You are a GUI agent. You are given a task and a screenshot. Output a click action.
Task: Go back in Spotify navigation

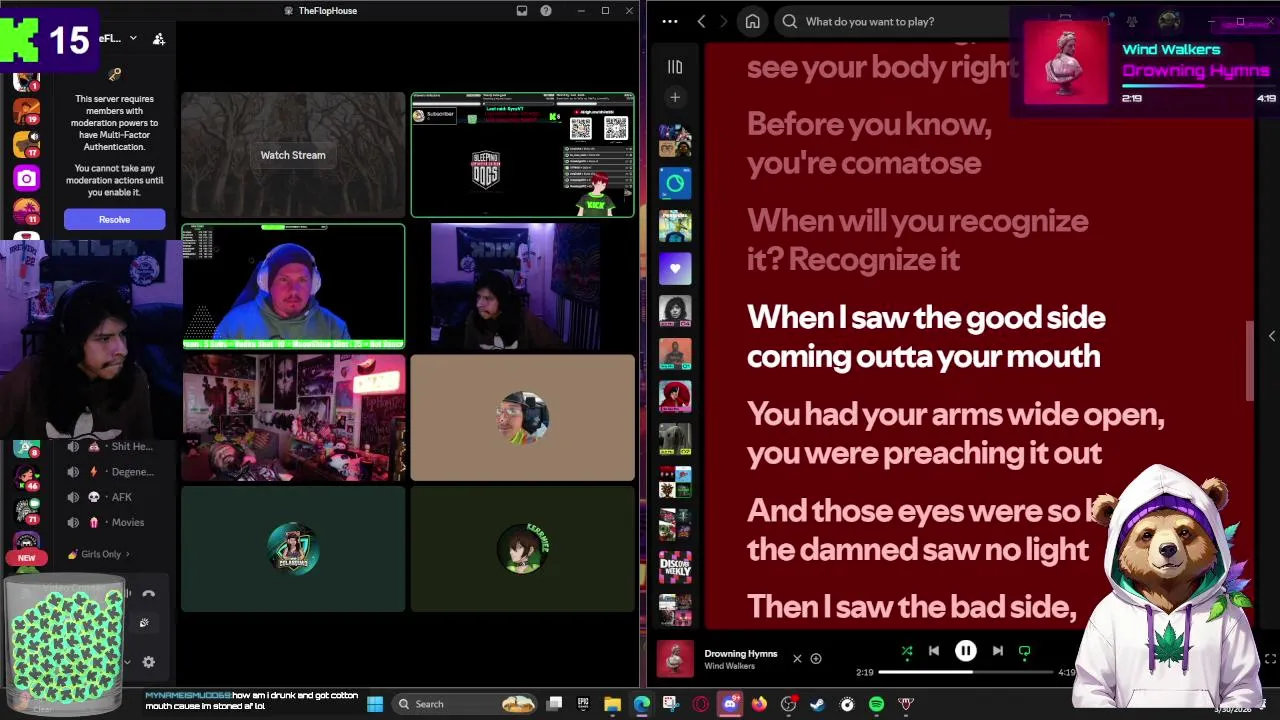coord(701,21)
